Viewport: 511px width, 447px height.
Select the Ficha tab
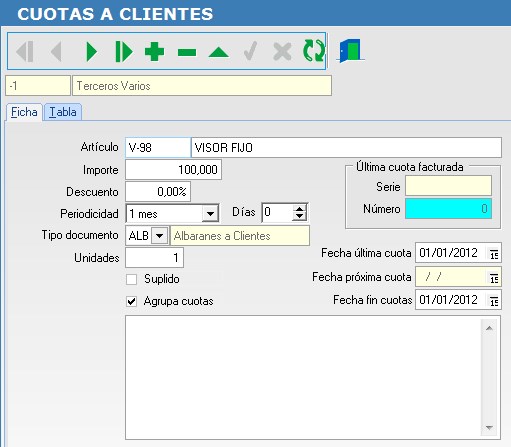pyautogui.click(x=24, y=112)
